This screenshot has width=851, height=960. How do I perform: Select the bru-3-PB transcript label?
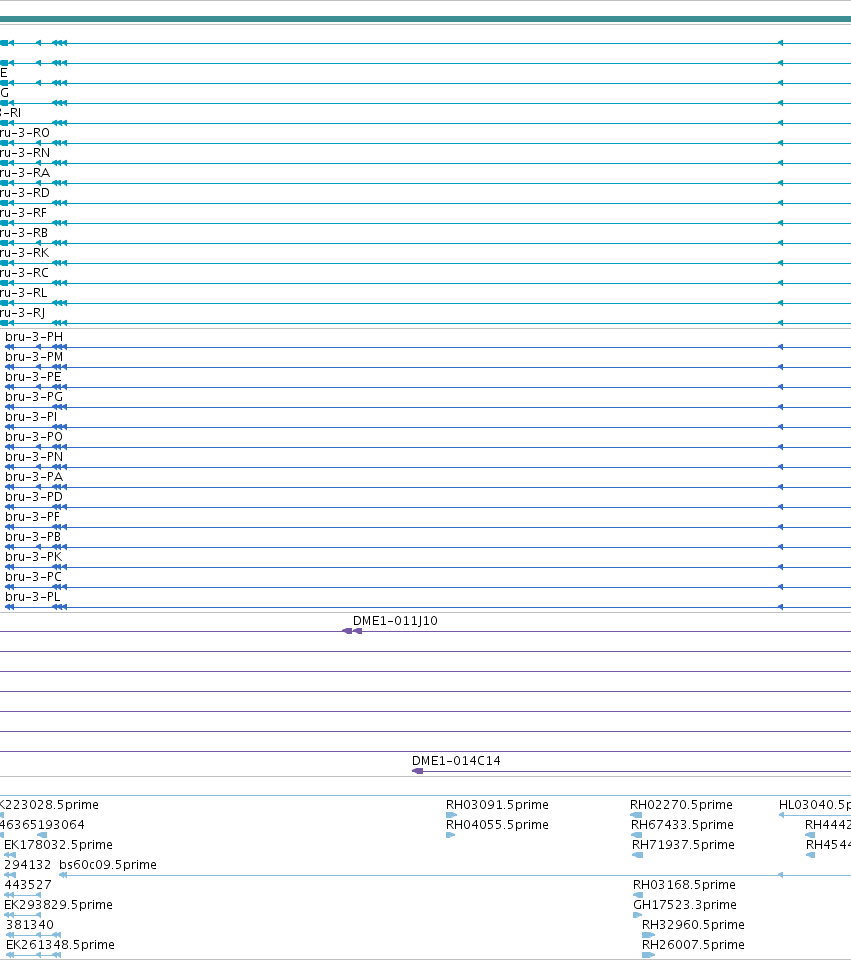33,537
